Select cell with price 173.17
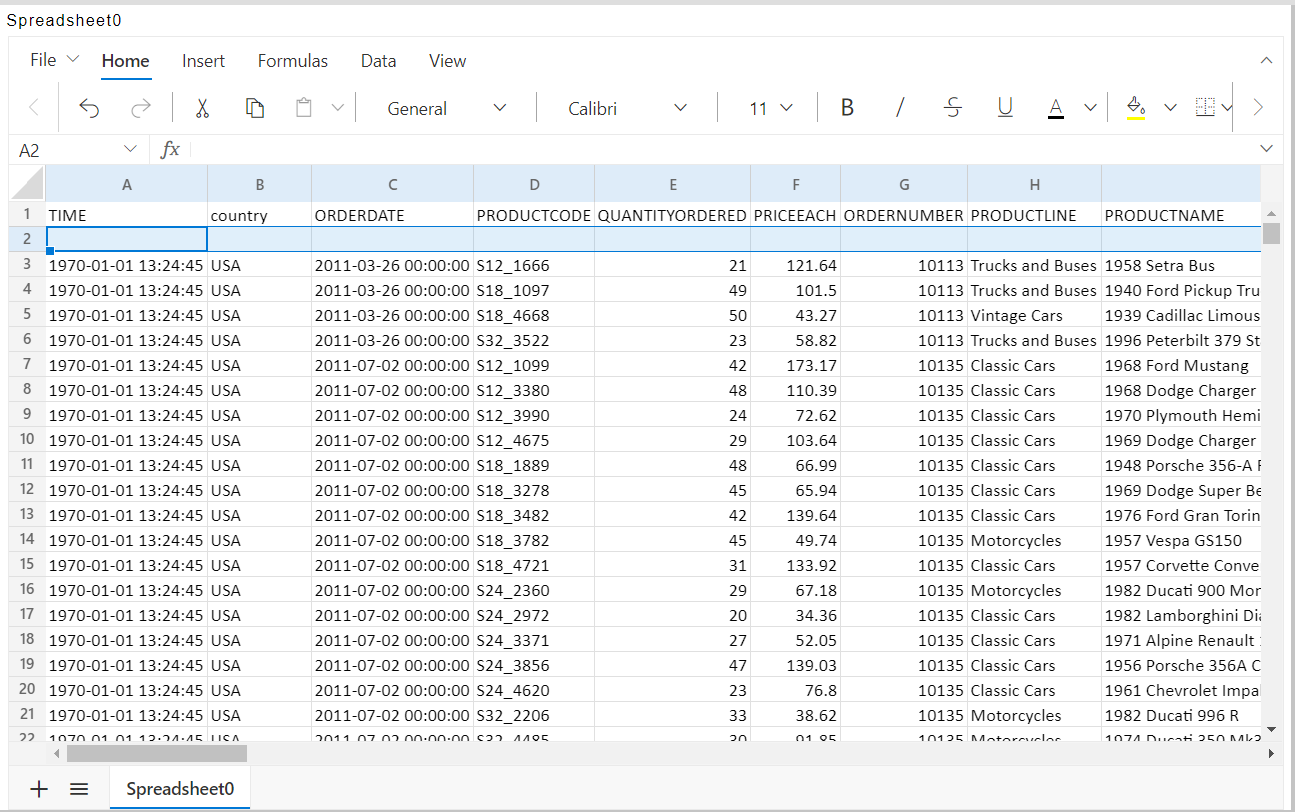This screenshot has height=812, width=1295. [796, 365]
